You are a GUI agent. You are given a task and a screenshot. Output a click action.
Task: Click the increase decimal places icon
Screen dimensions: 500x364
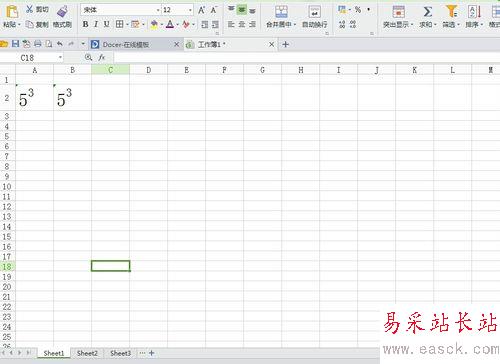342,24
